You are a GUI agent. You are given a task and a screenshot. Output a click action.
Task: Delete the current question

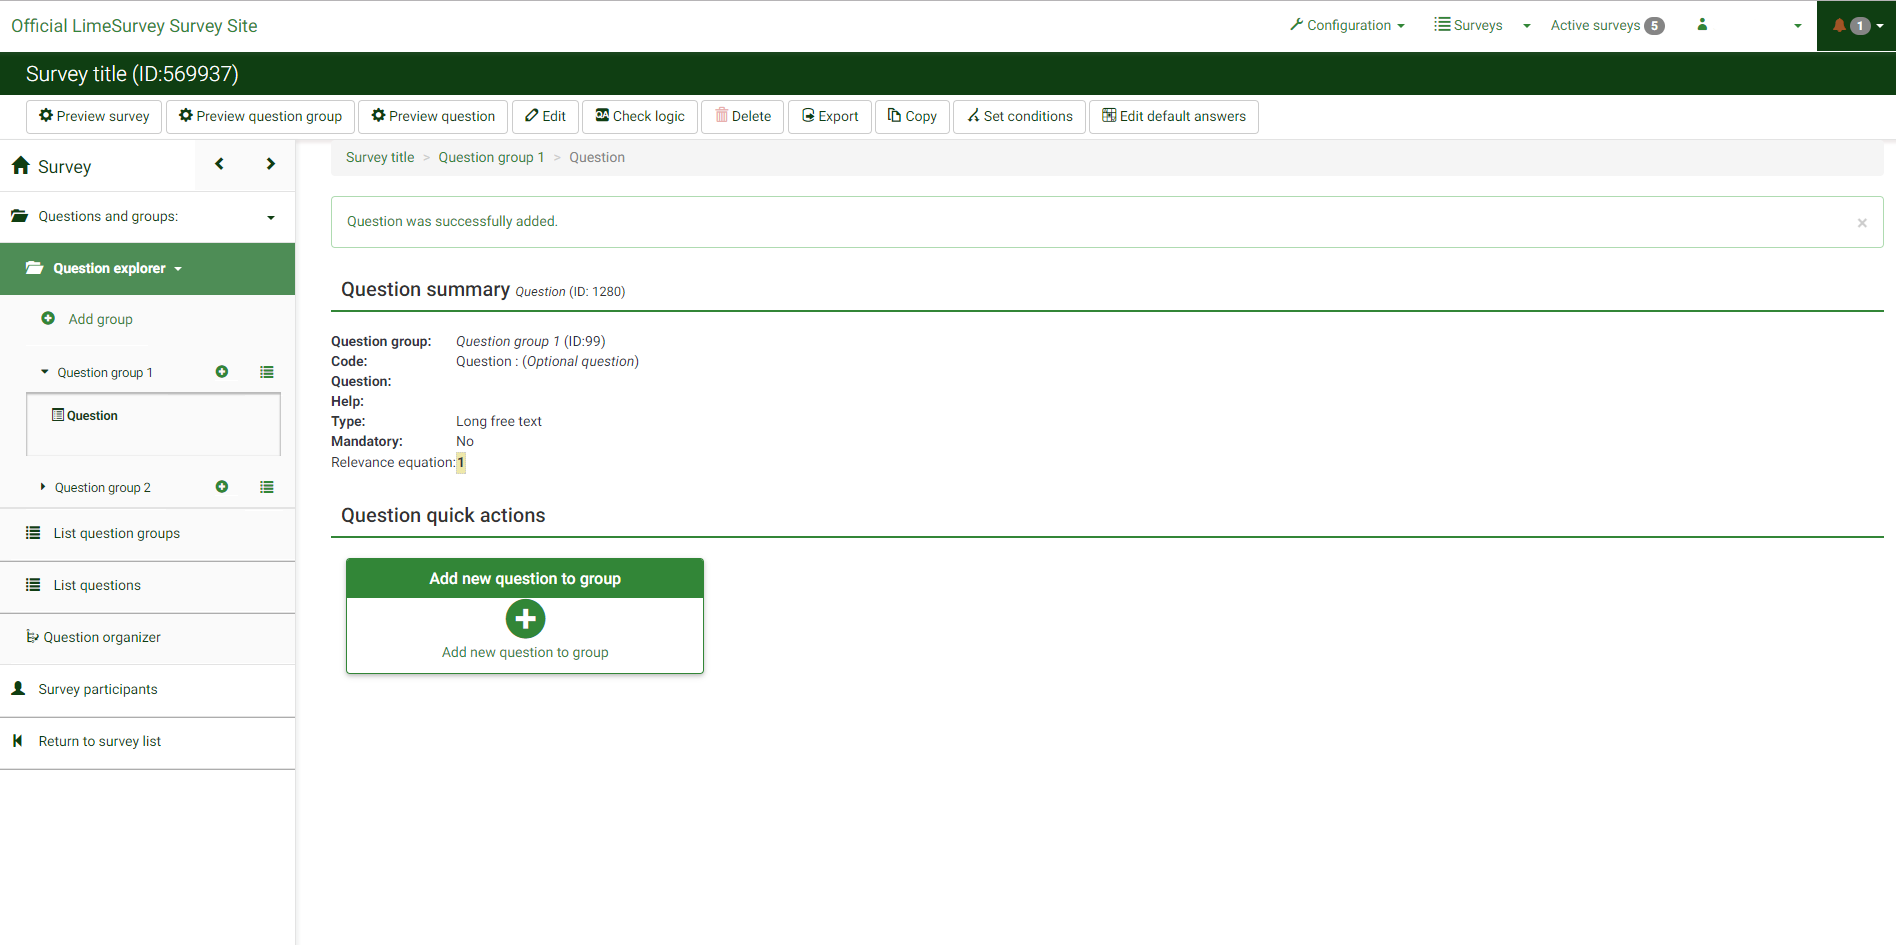743,116
